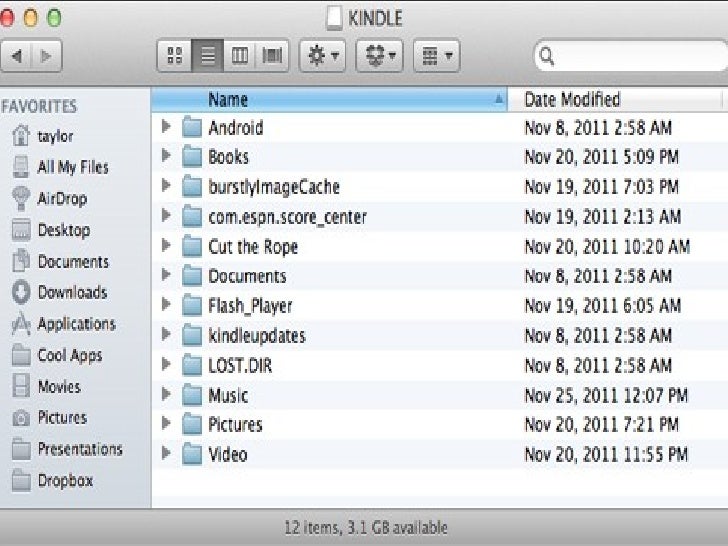Click the green zoom window button
This screenshot has height=546, width=728.
pyautogui.click(x=54, y=18)
